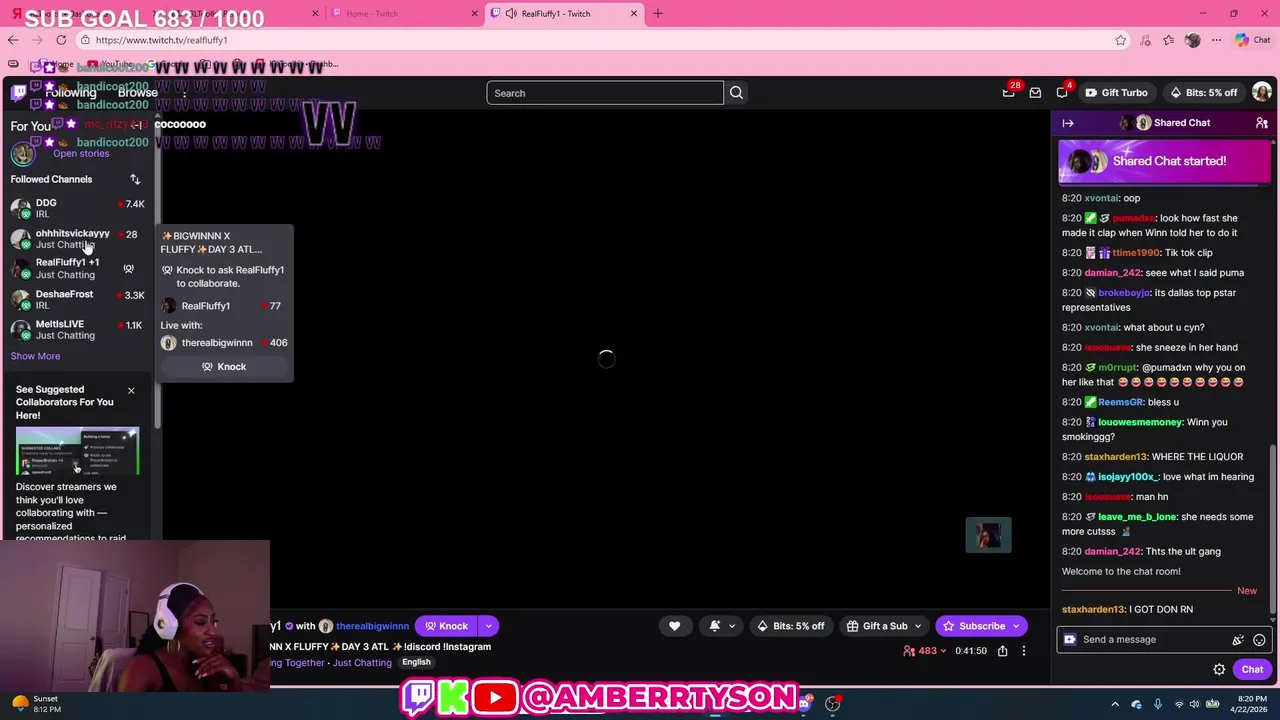Click the browser address bar URL
The width and height of the screenshot is (1280, 720).
click(x=161, y=40)
